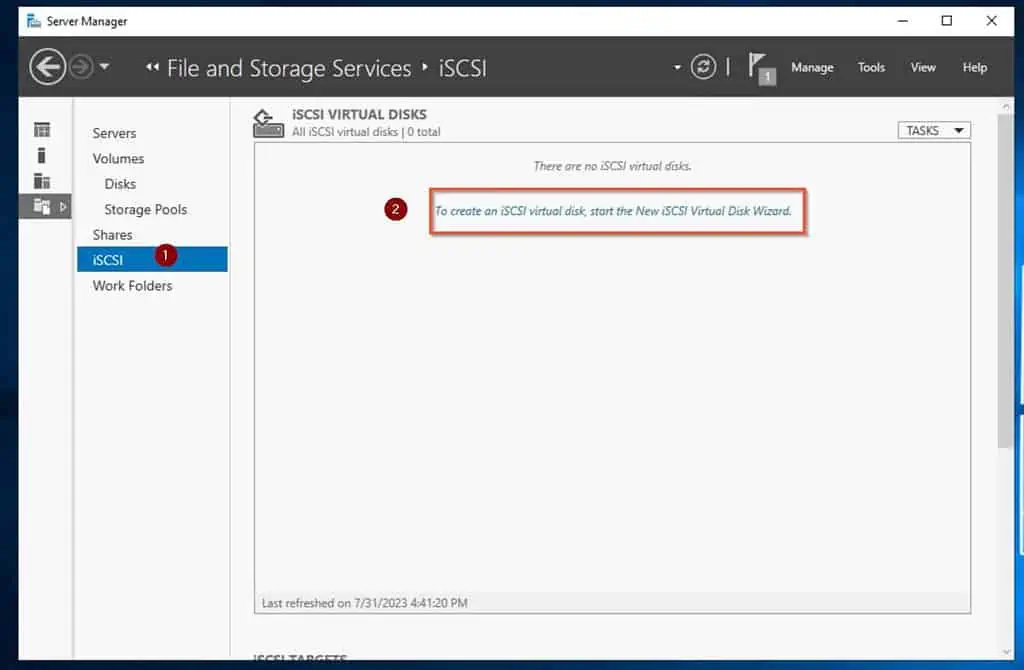The height and width of the screenshot is (670, 1024).
Task: Select File and Storage Services icon in left rail
Action: (x=42, y=206)
